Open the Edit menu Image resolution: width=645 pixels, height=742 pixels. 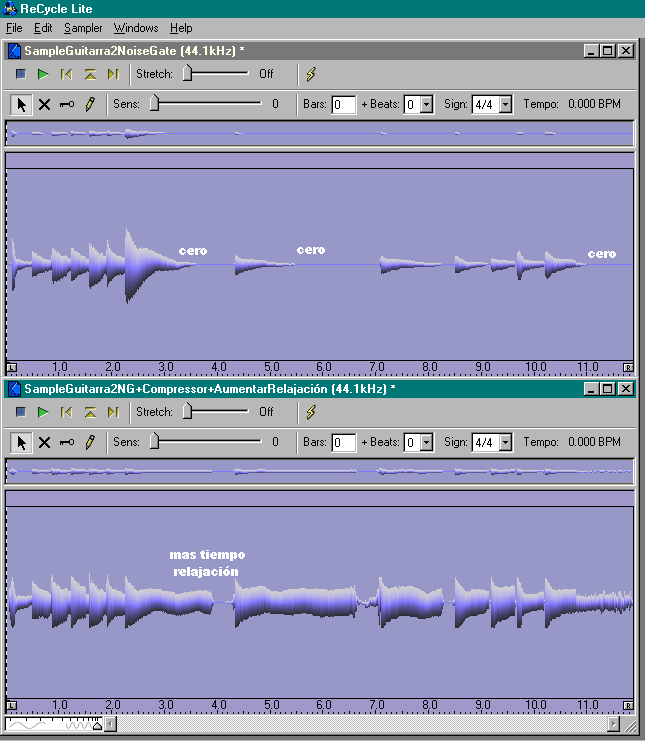(43, 28)
